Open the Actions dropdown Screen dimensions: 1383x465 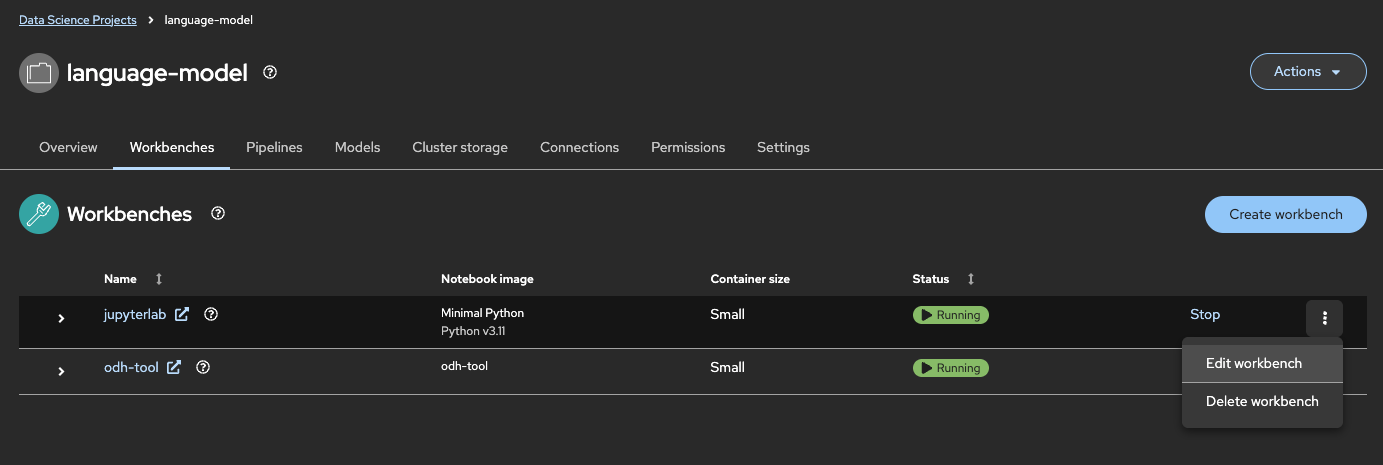click(x=1308, y=72)
